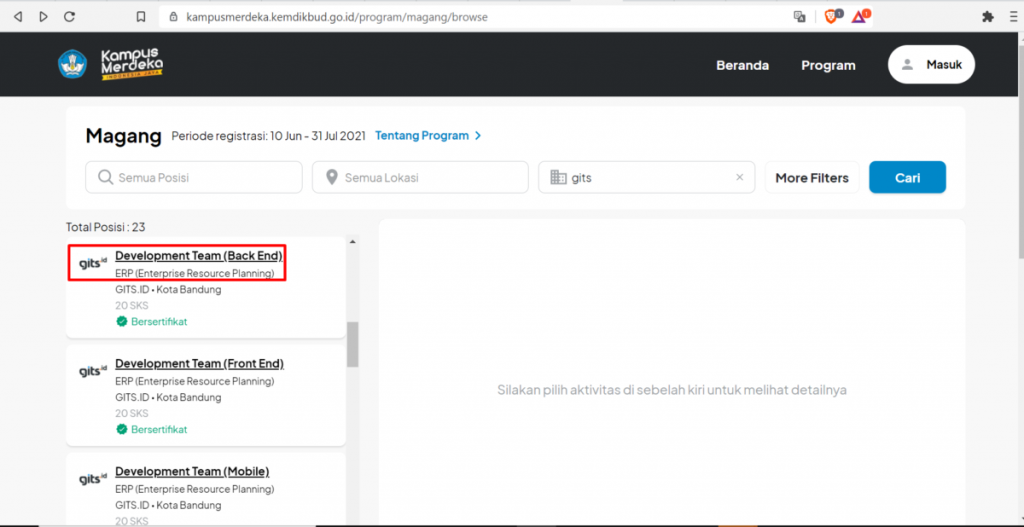Click the Silakan pilih aktivitas placeholder text

672,391
